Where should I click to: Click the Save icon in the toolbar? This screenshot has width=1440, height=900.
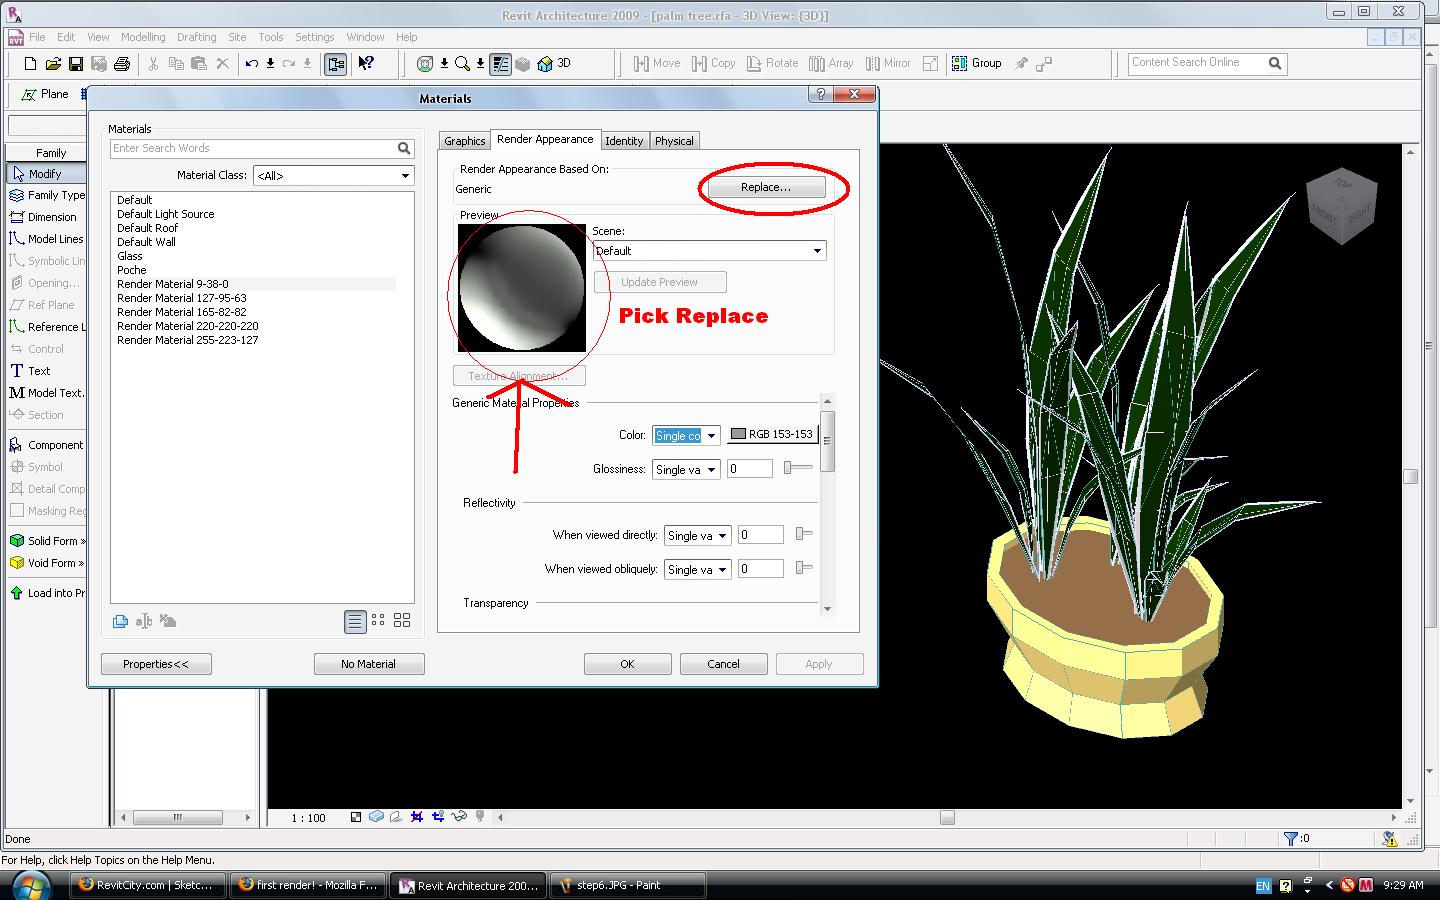point(75,64)
